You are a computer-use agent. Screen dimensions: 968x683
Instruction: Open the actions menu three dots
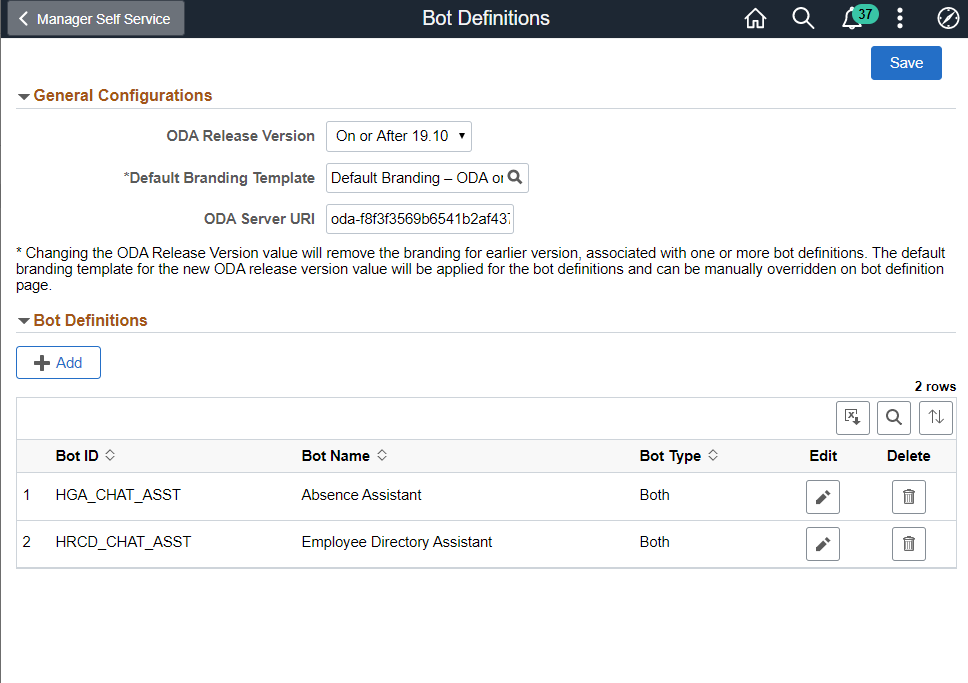click(x=899, y=19)
